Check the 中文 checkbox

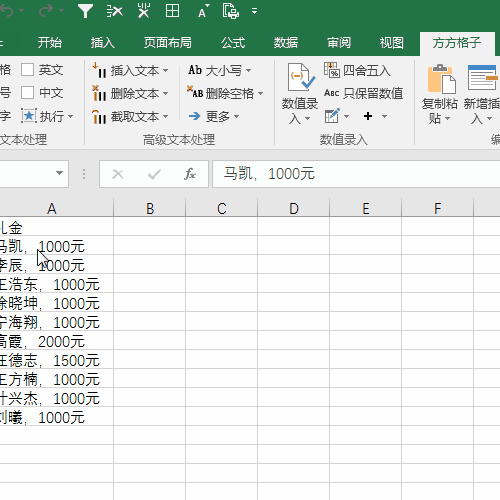(27, 93)
